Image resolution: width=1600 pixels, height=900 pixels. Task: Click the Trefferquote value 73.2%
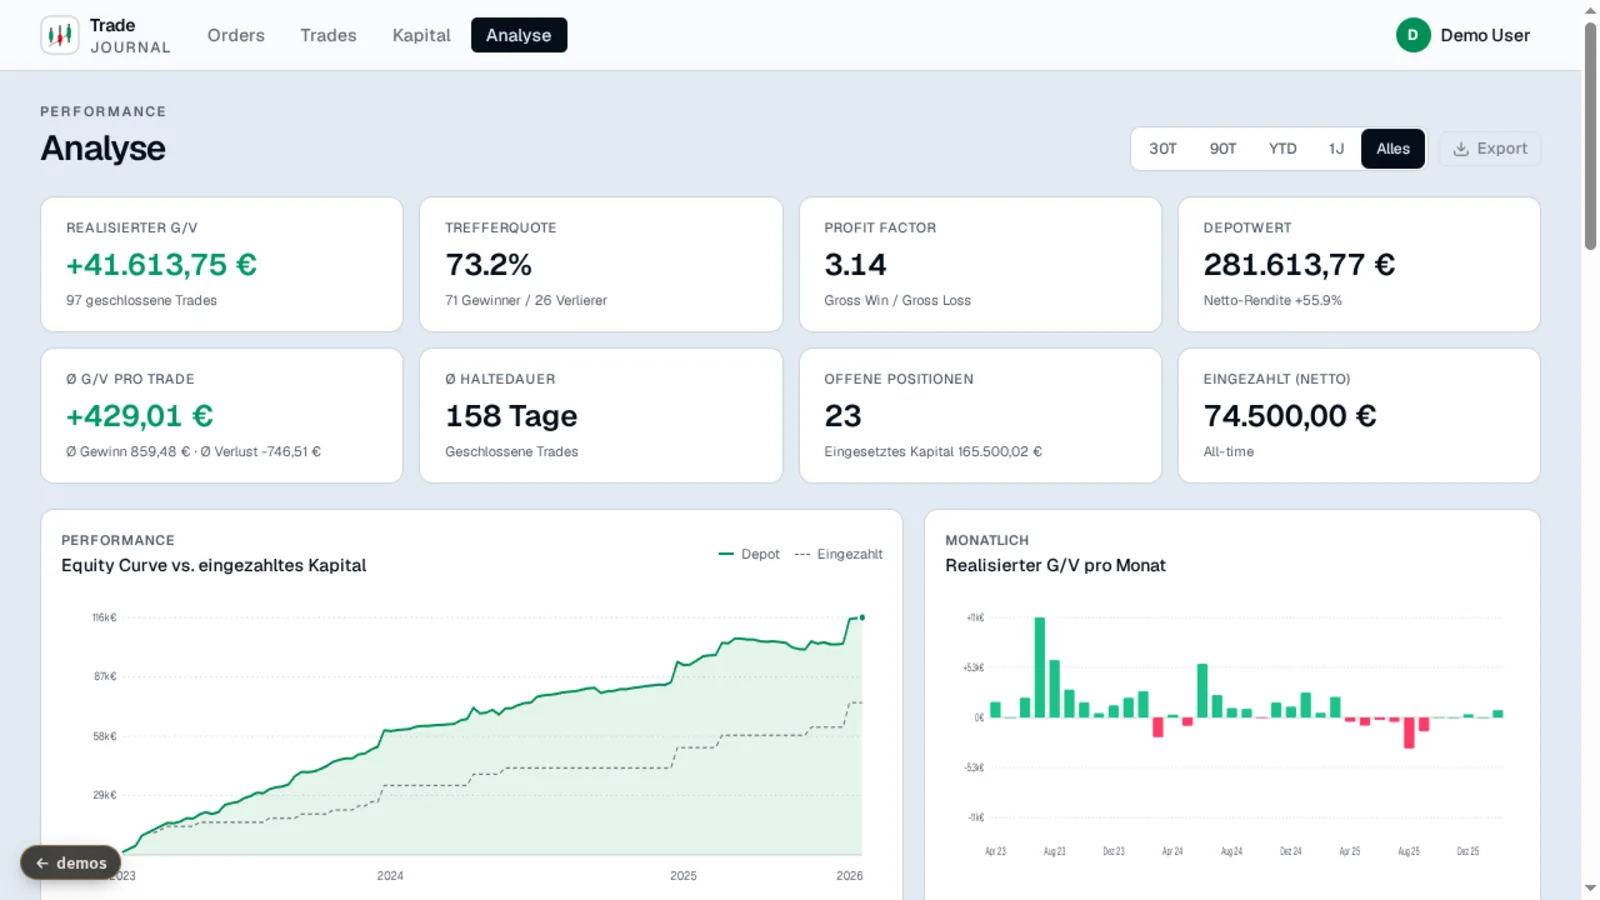point(488,265)
